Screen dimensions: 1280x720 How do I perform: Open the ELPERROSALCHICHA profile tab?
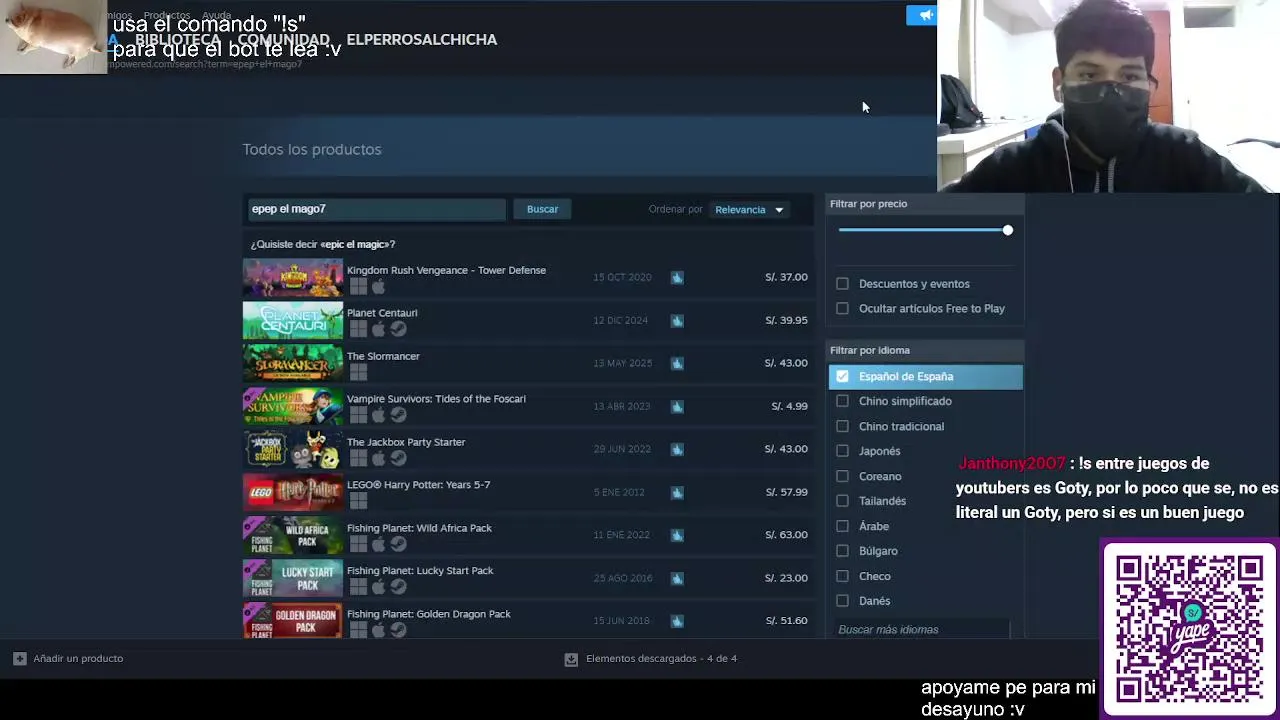(422, 40)
